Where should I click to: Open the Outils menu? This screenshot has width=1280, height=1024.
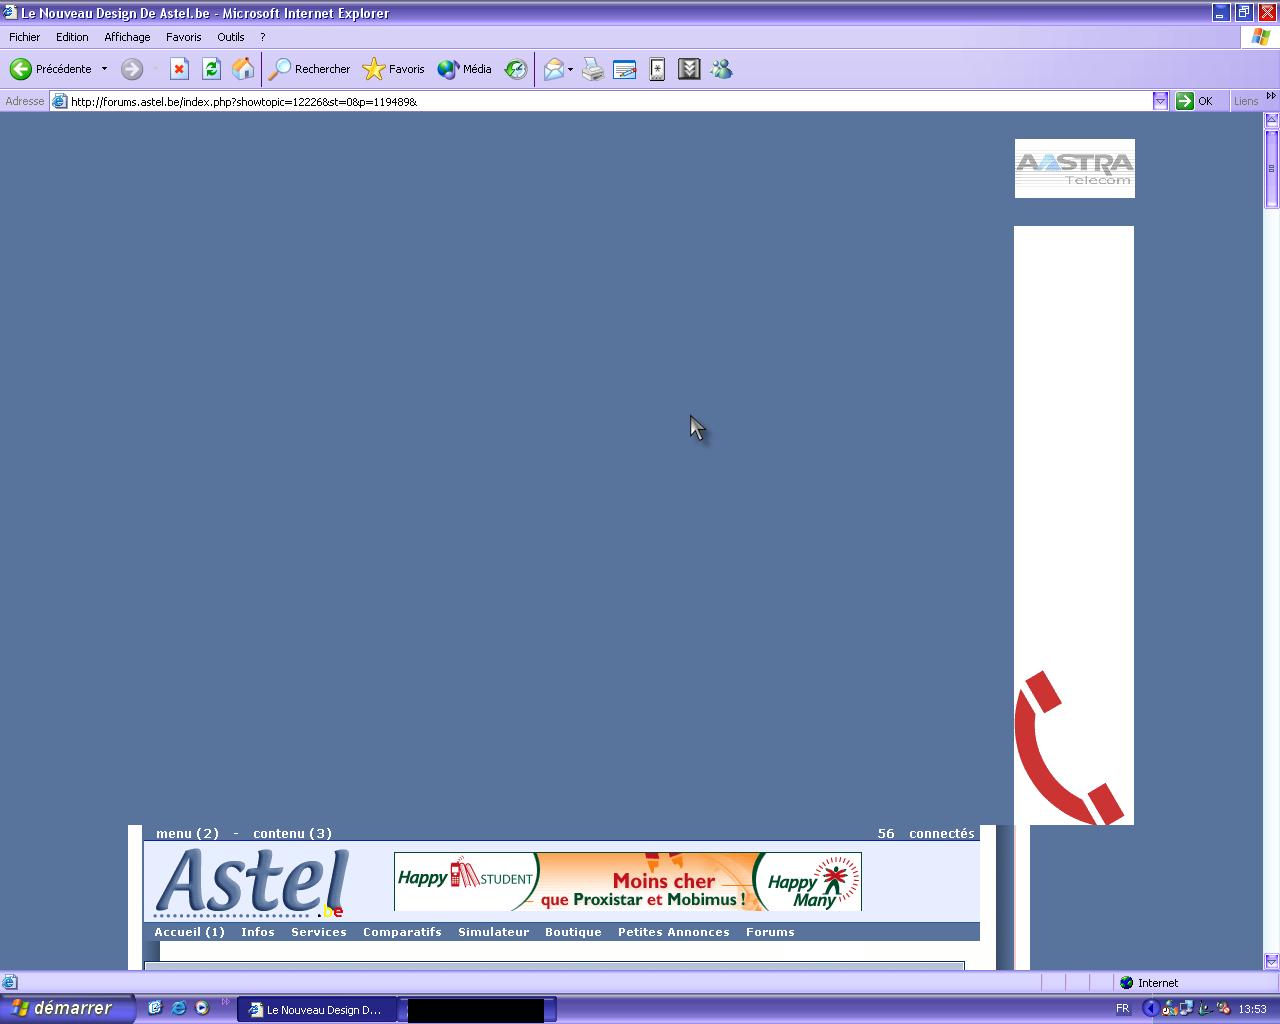(230, 37)
